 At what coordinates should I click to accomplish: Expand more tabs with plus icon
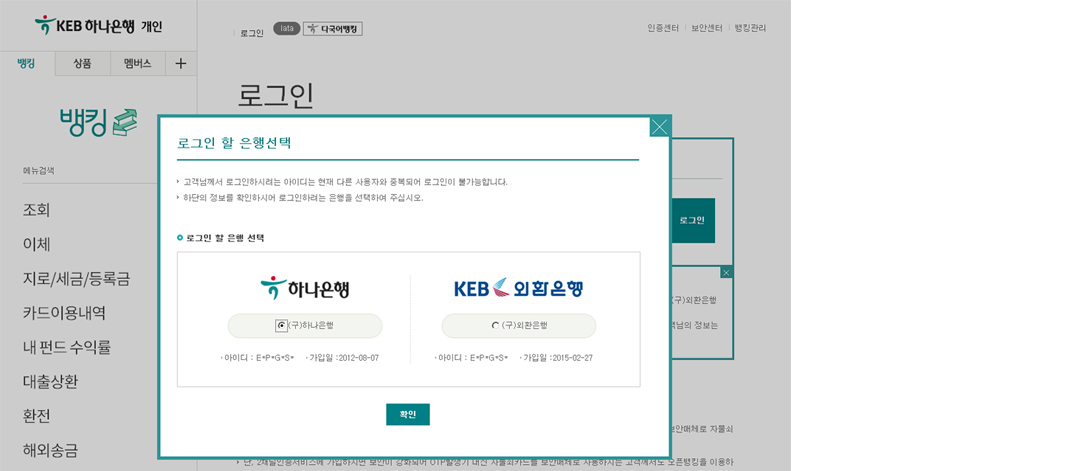tap(181, 63)
